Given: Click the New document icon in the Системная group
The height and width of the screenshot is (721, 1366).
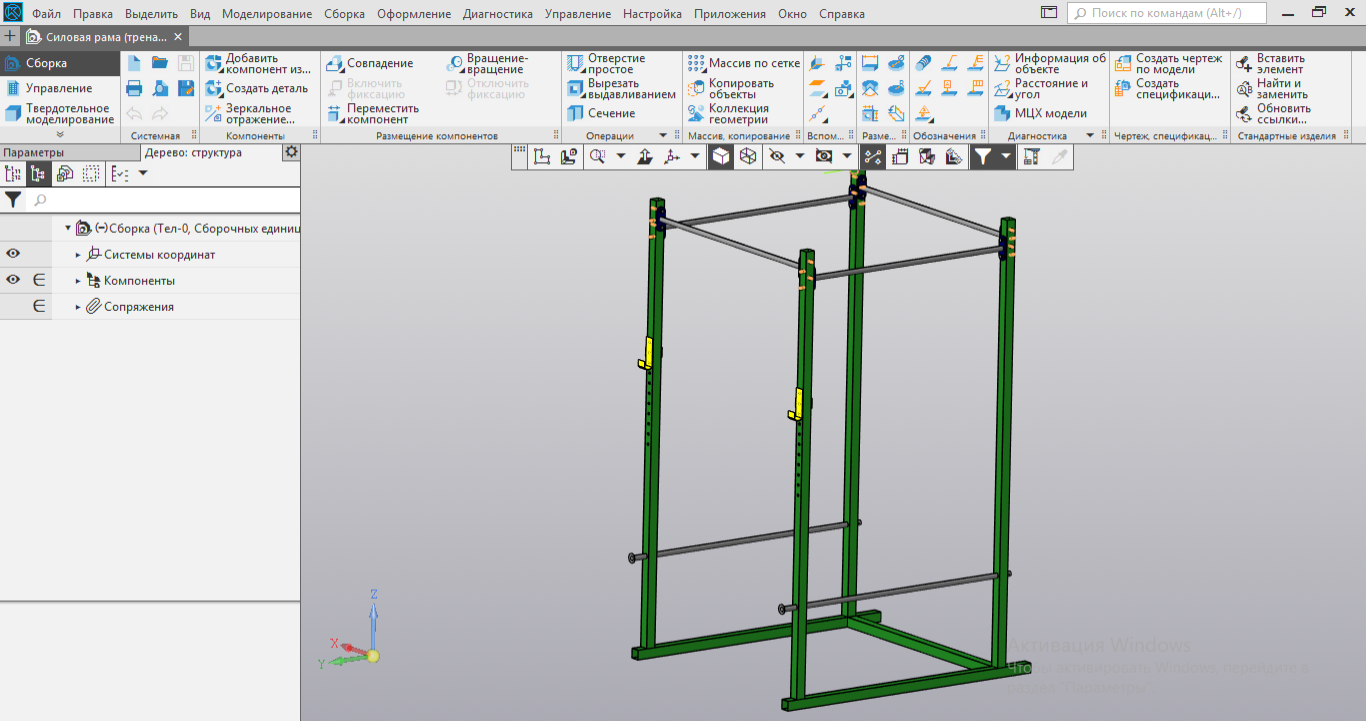Looking at the screenshot, I should coord(135,63).
